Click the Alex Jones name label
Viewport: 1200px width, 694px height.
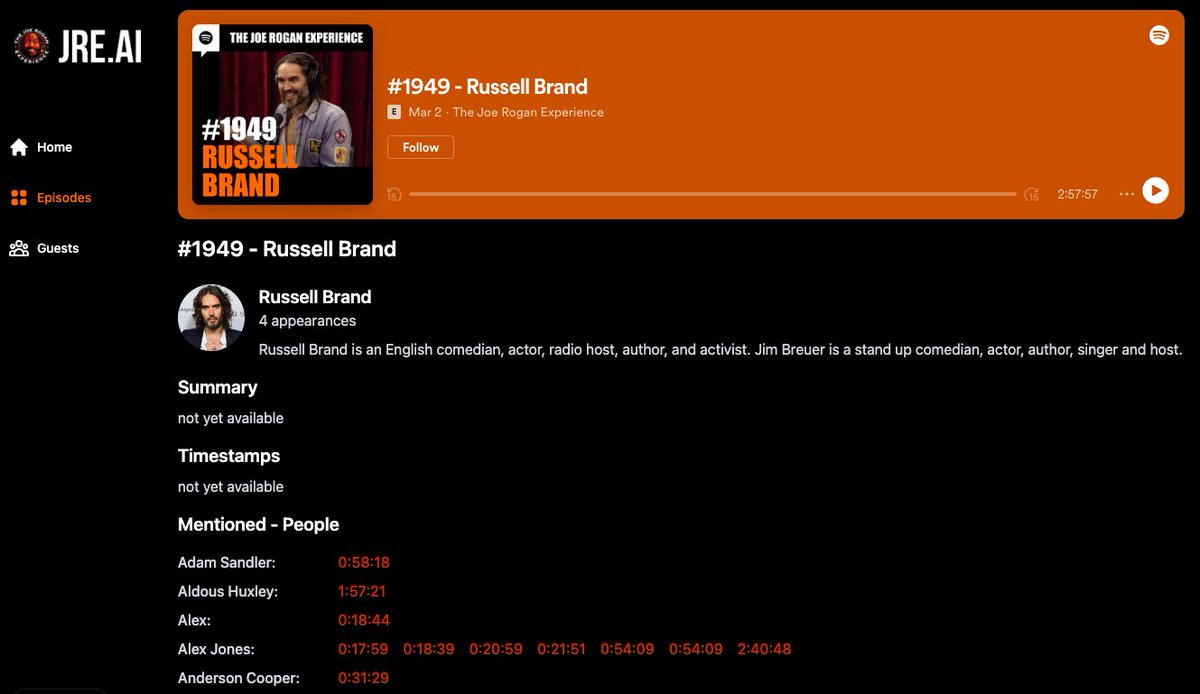click(216, 649)
